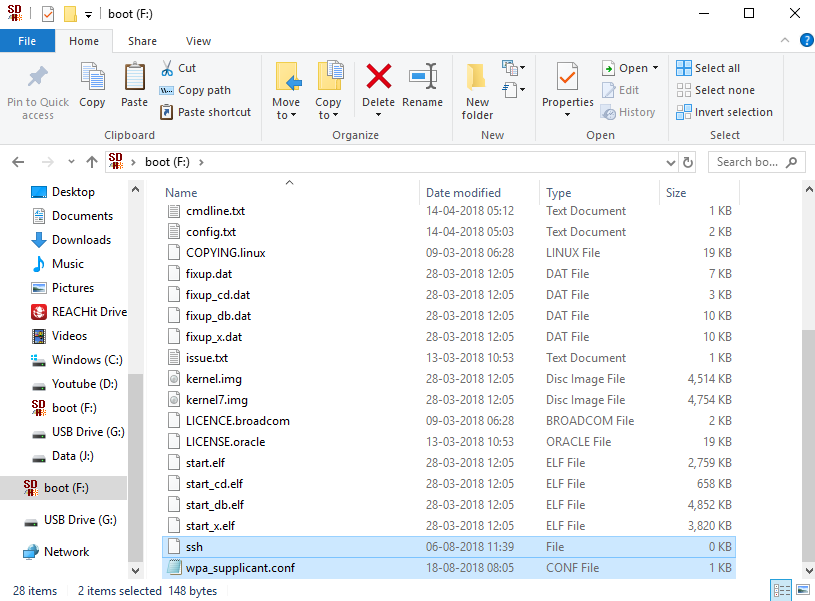This screenshot has height=601, width=815.
Task: Click Copy path in the Clipboard group
Action: [x=195, y=90]
